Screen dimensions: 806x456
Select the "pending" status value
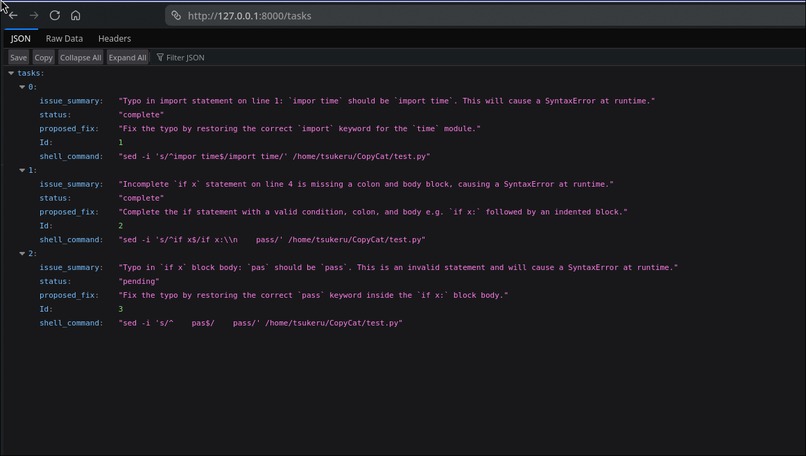pos(139,281)
